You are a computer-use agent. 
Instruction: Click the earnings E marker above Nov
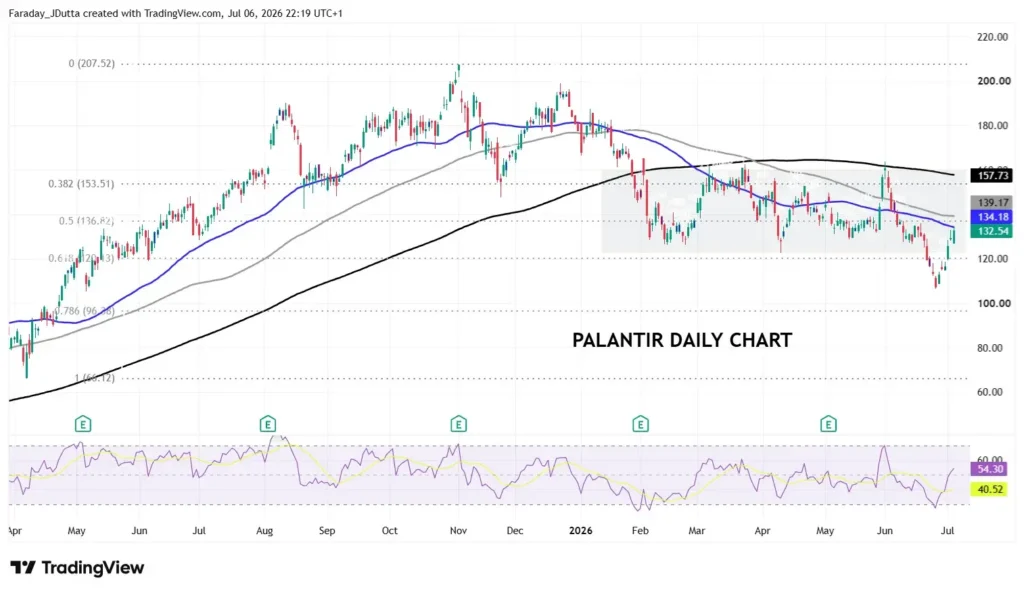(458, 425)
